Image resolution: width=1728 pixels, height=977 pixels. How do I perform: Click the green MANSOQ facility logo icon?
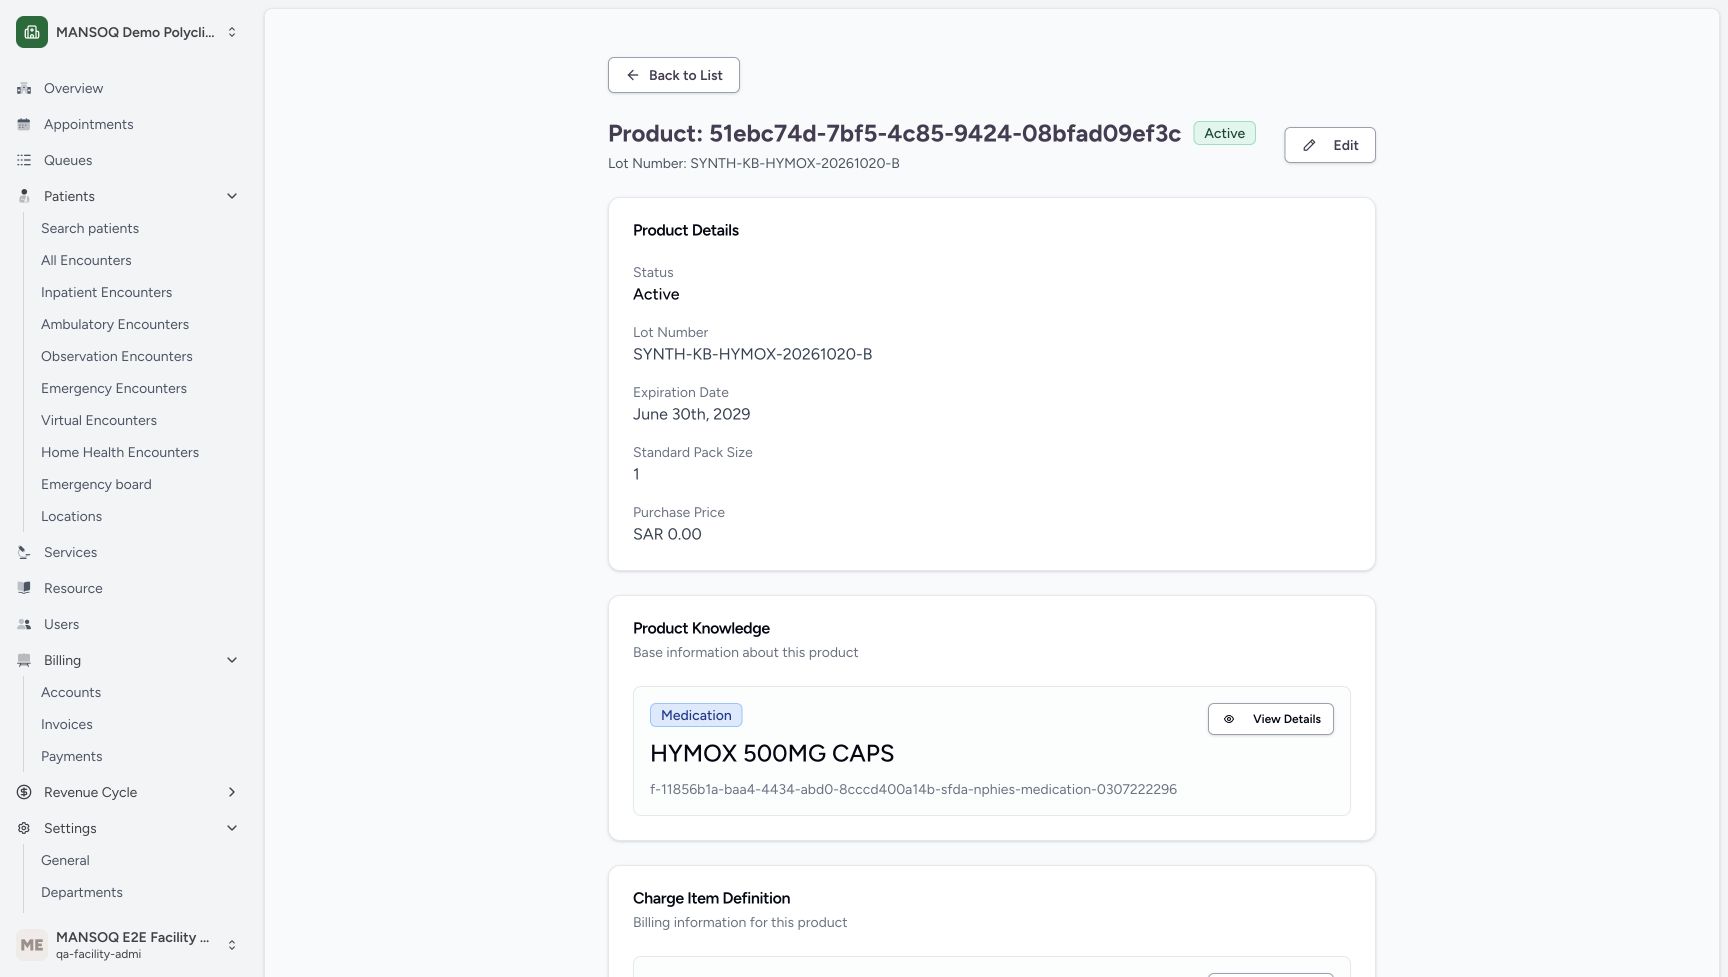(32, 32)
